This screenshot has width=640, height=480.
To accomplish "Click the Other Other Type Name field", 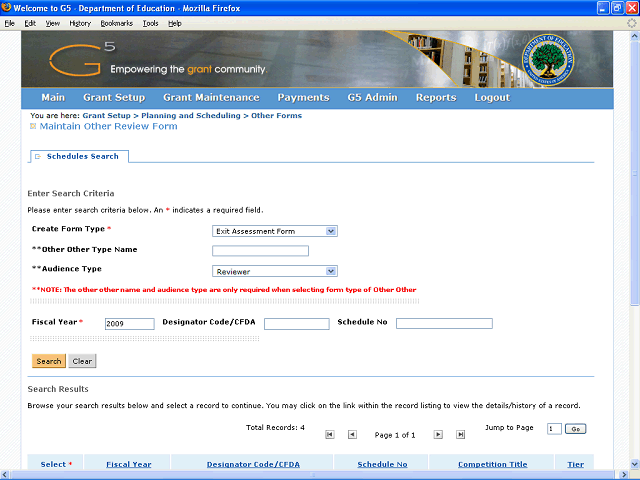I will (260, 251).
